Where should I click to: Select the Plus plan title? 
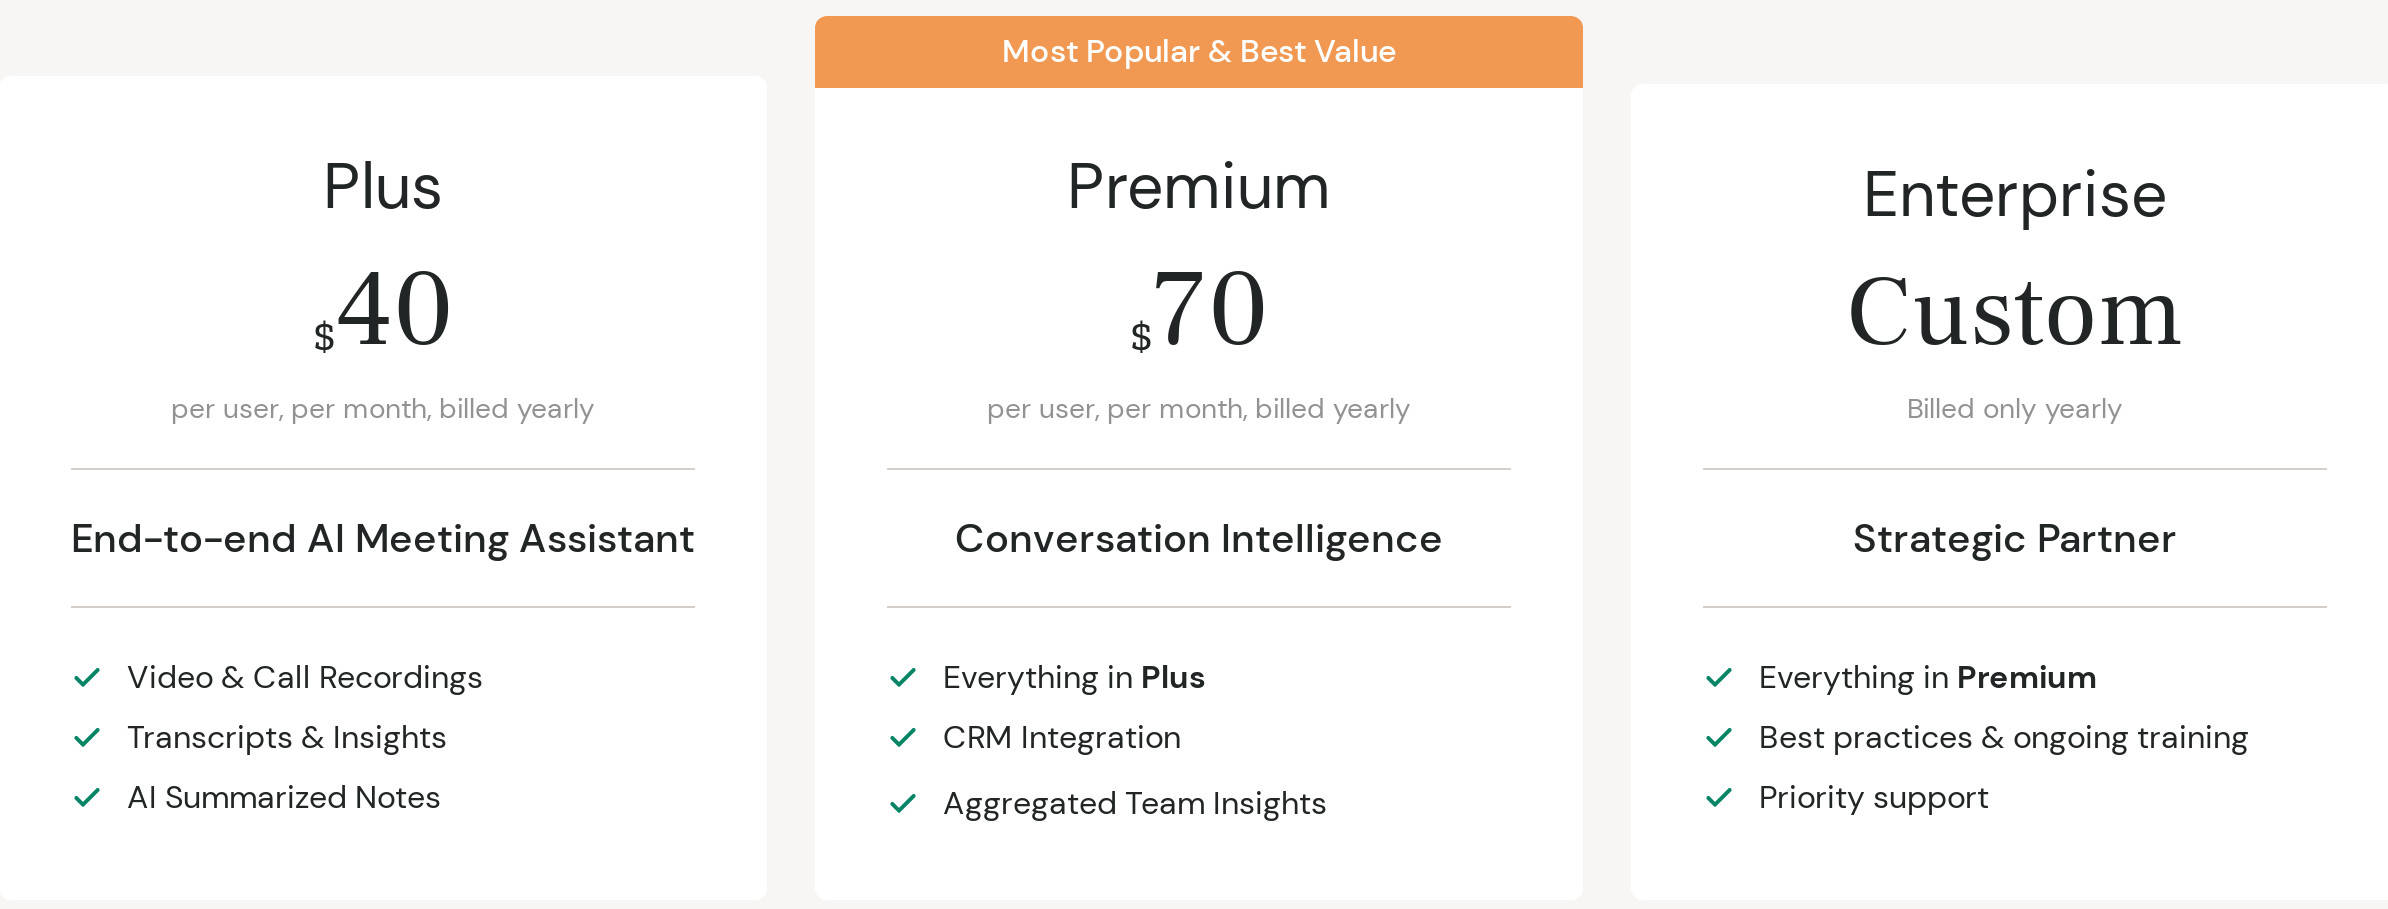(382, 187)
